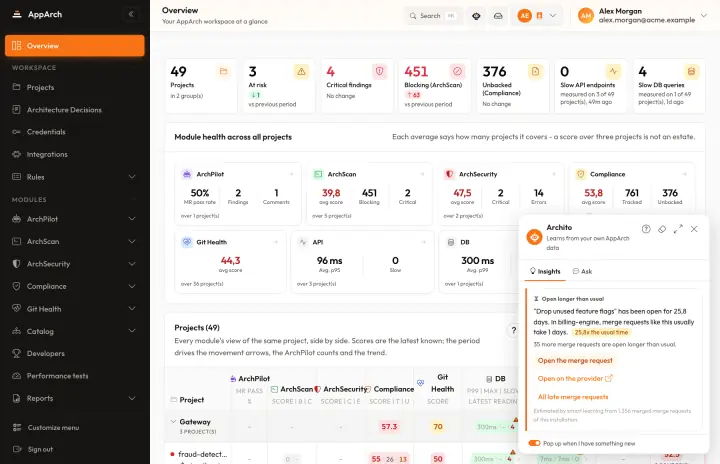Click the document icon on Unbacked (Compliance) card
The width and height of the screenshot is (720, 464).
535,71
